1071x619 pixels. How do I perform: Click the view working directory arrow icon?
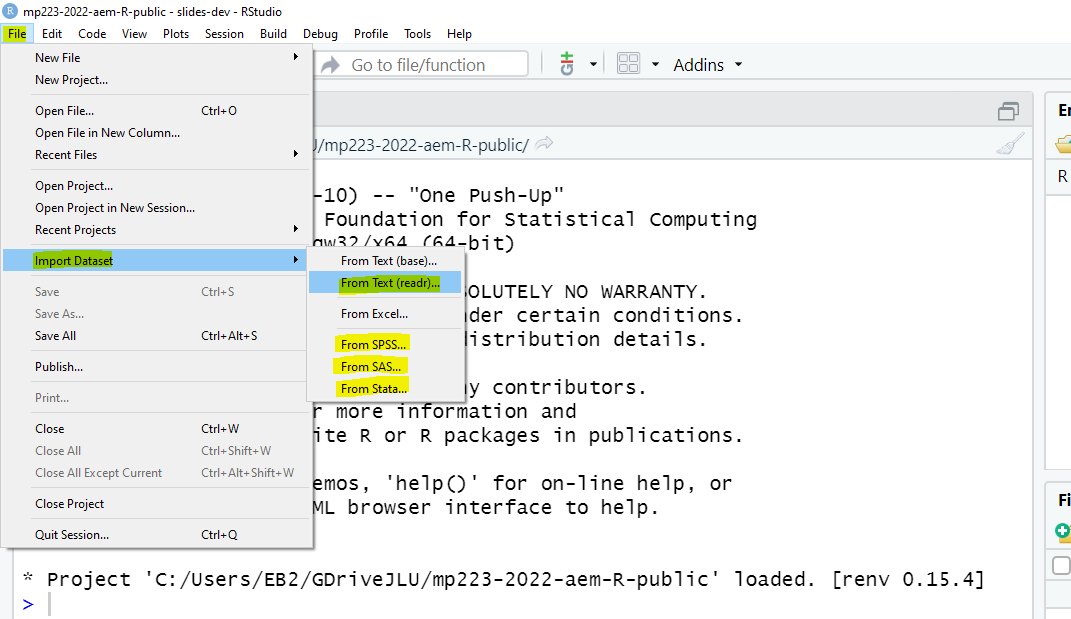[x=544, y=144]
